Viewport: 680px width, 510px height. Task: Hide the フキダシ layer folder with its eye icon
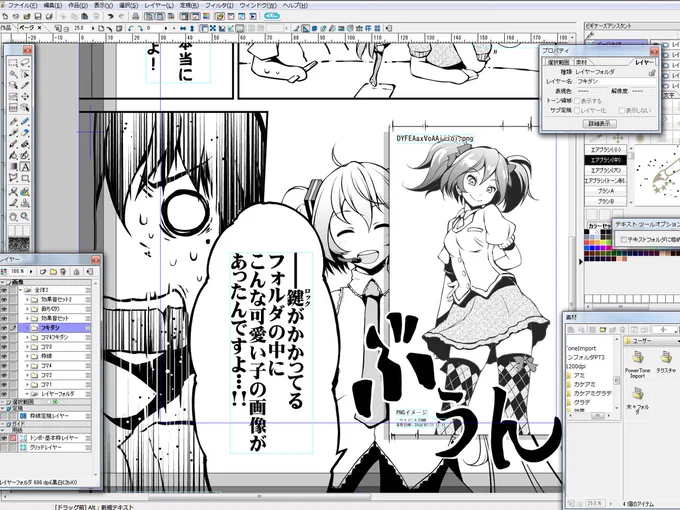[4, 328]
